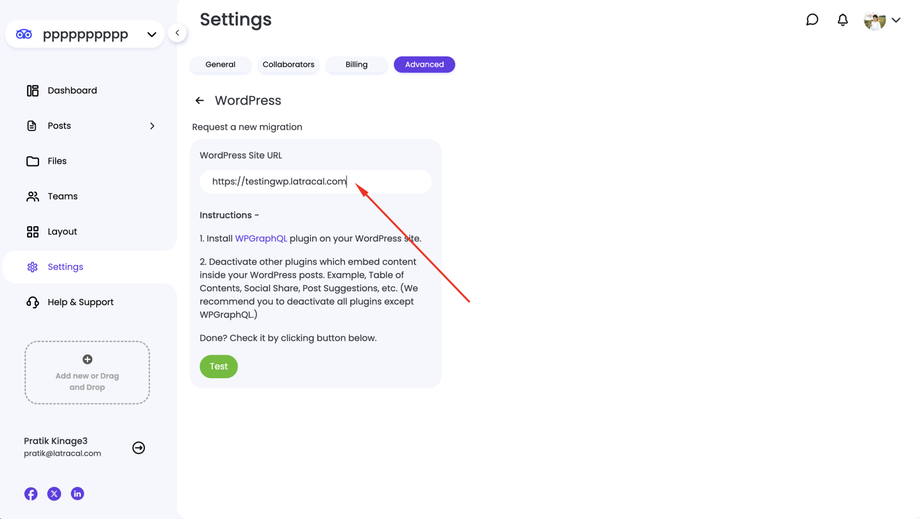Screen dimensions: 920x519
Task: Open the profile avatar dropdown
Action: pos(882,20)
